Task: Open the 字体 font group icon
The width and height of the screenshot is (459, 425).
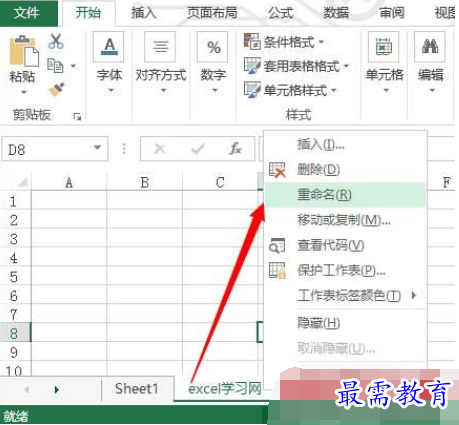Action: point(109,47)
